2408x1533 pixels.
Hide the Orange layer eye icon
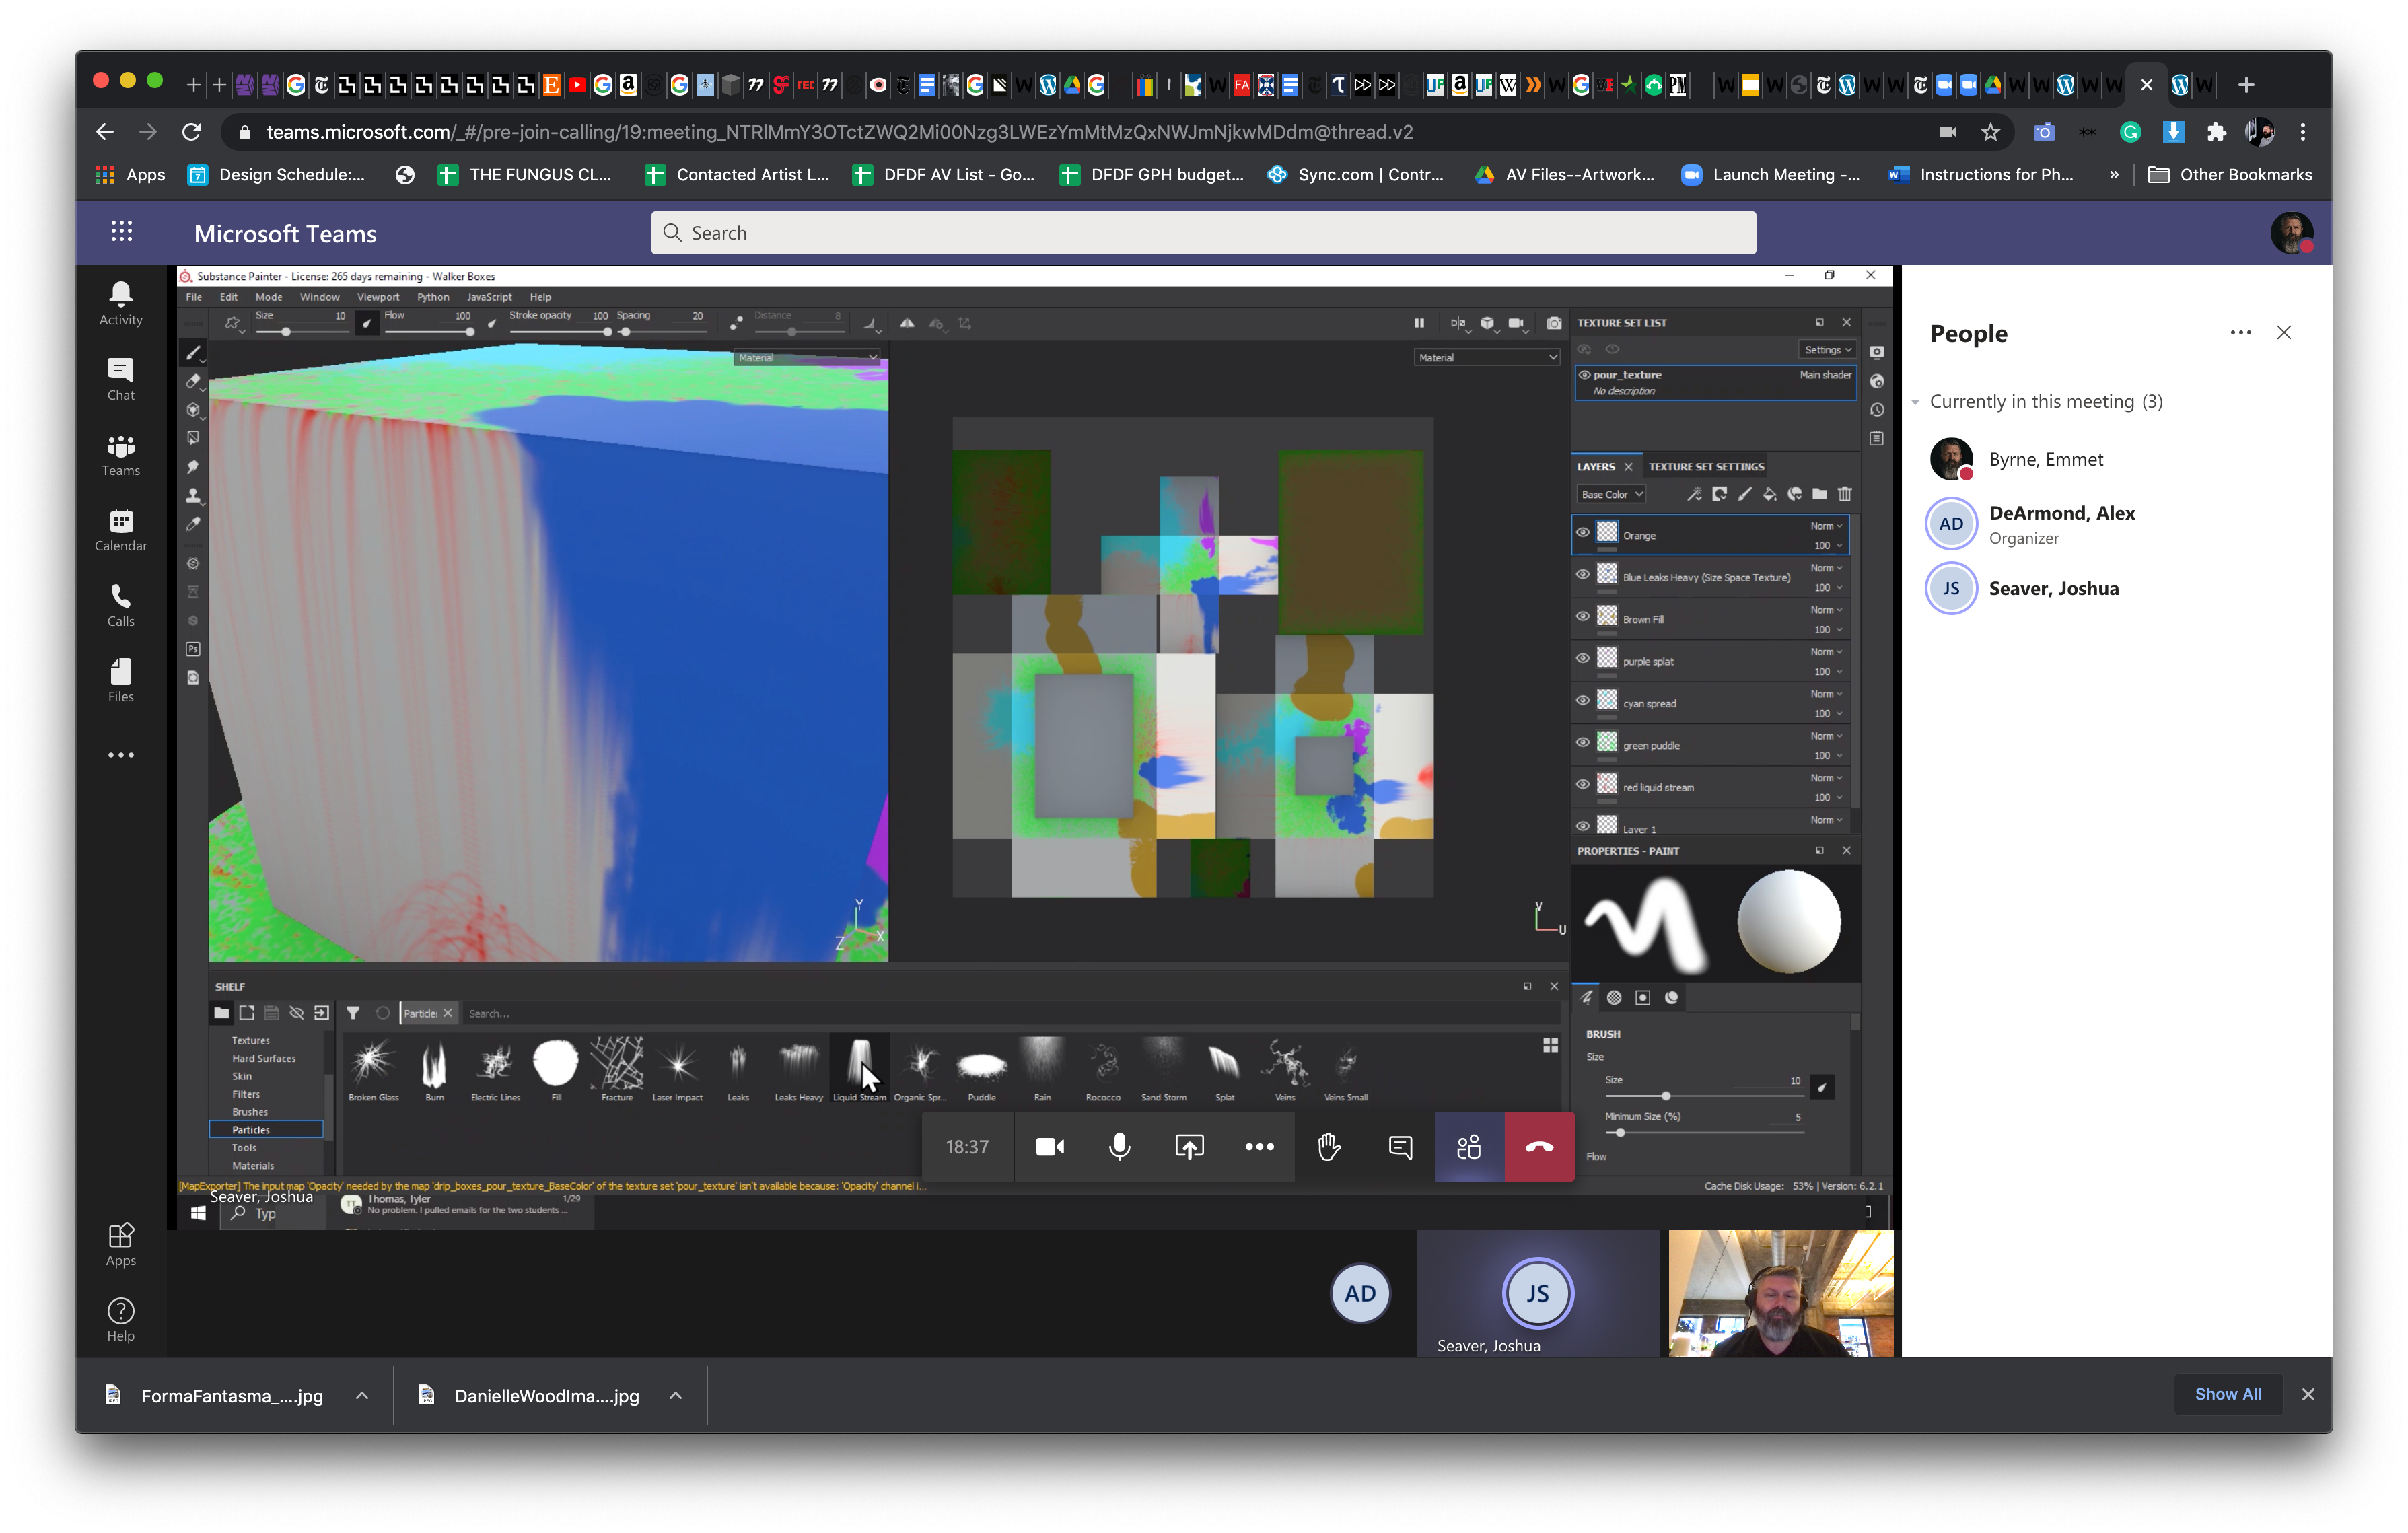[x=1583, y=533]
